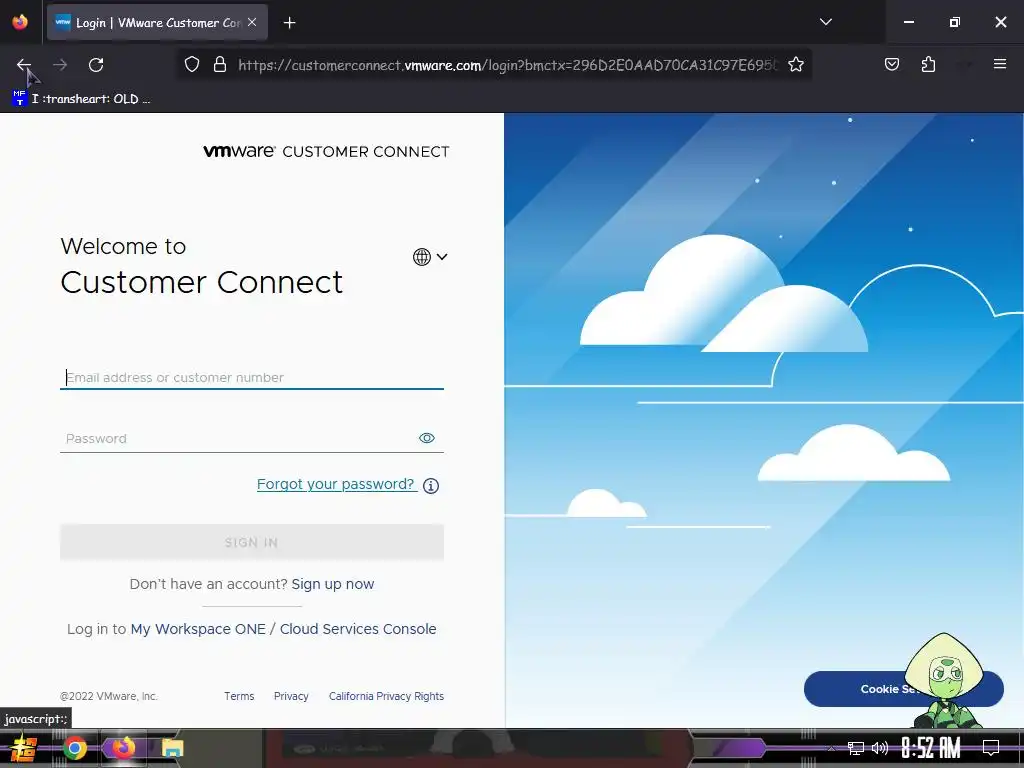Select the Login | VMware Customer Connect tab
This screenshot has height=768, width=1024.
tap(157, 23)
